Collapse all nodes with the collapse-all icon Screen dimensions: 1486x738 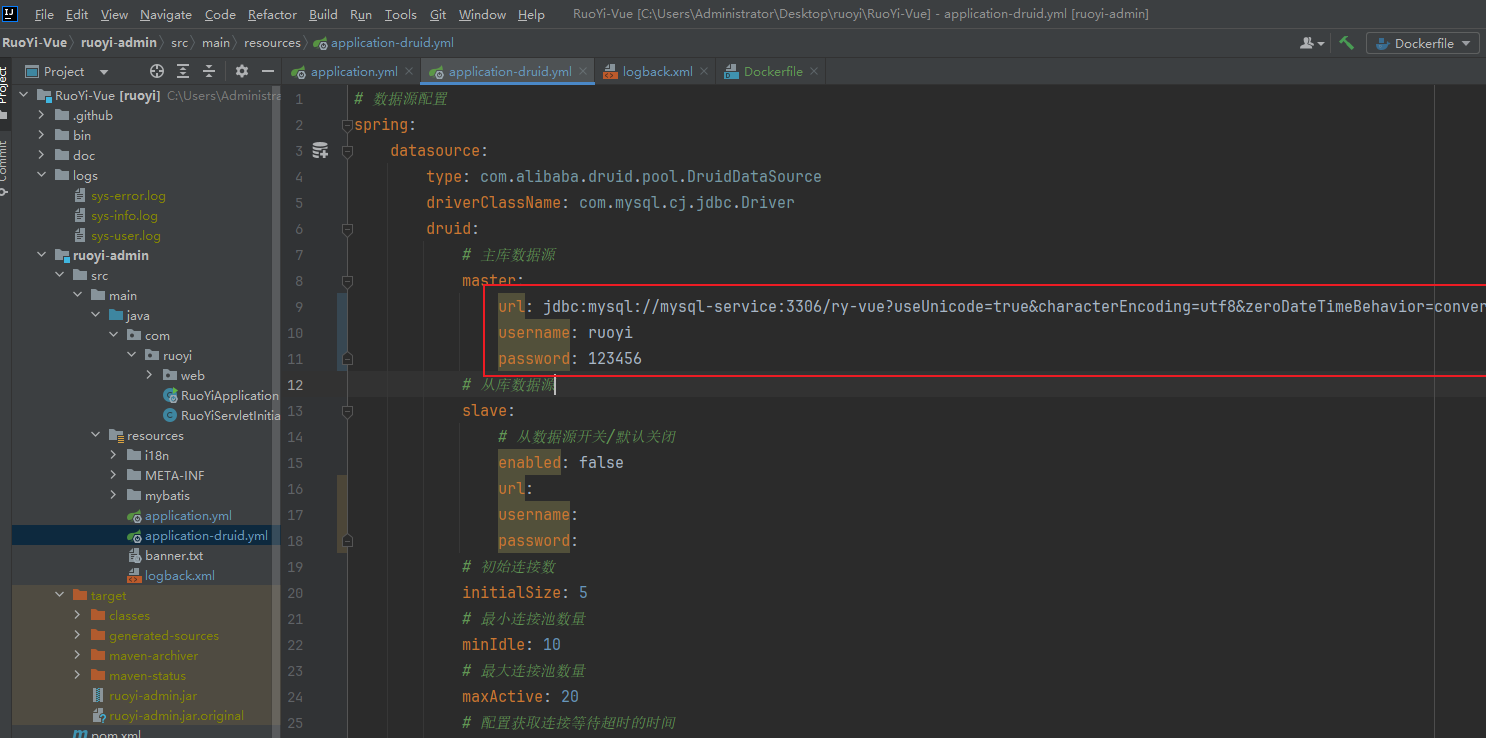(x=207, y=71)
